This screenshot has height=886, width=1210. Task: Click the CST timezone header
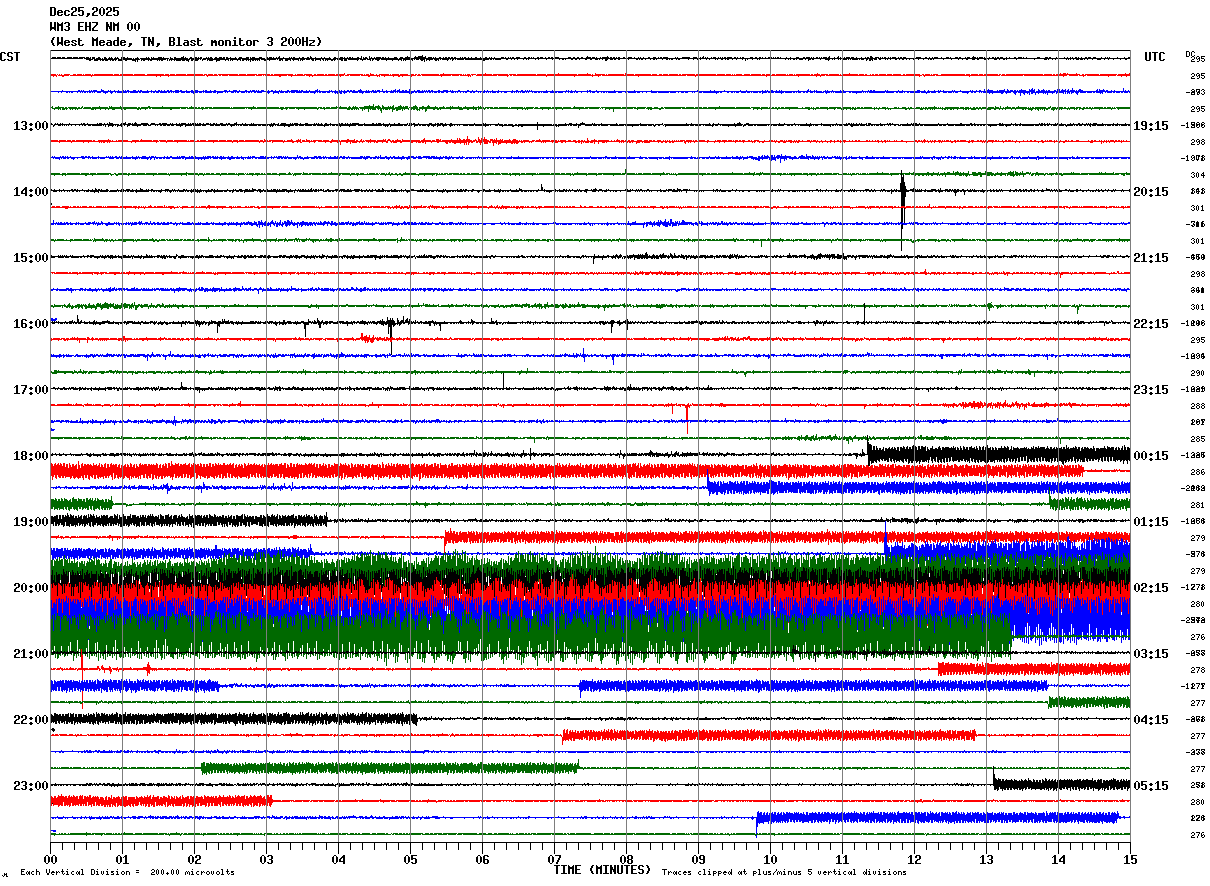coord(10,57)
